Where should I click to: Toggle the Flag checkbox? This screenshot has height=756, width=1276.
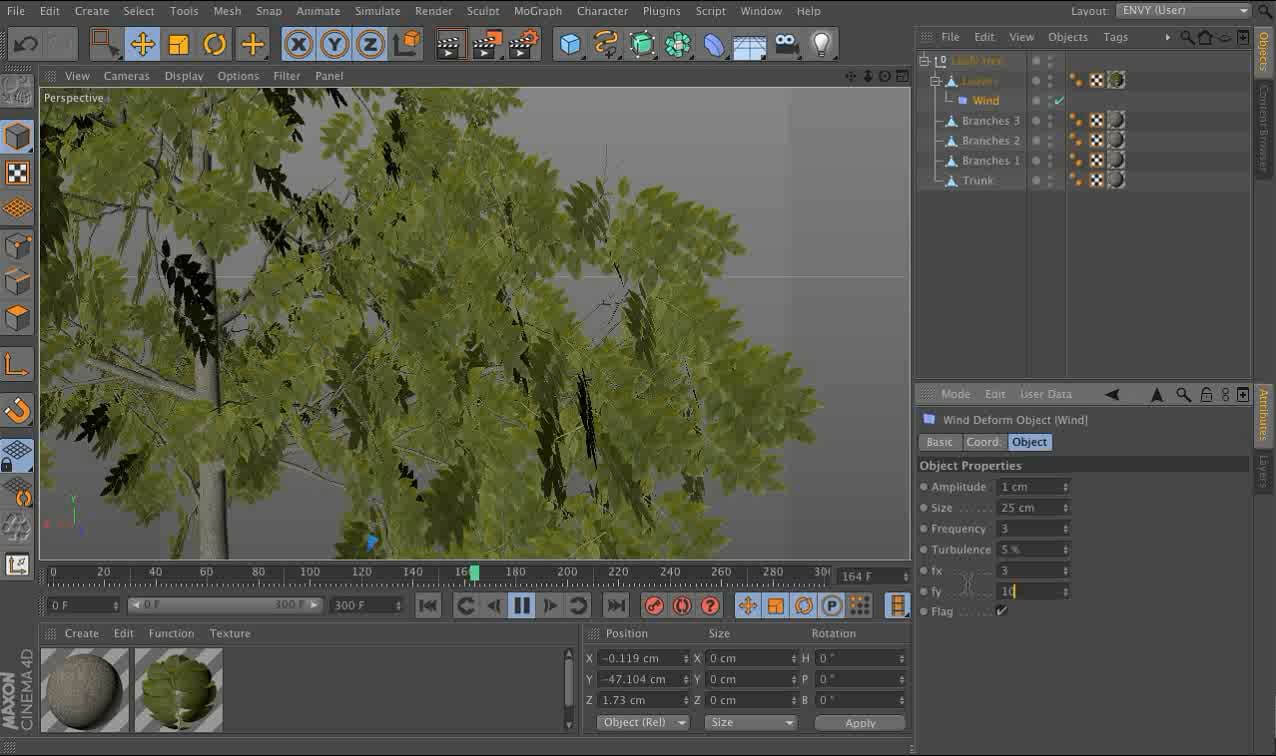tap(1001, 611)
